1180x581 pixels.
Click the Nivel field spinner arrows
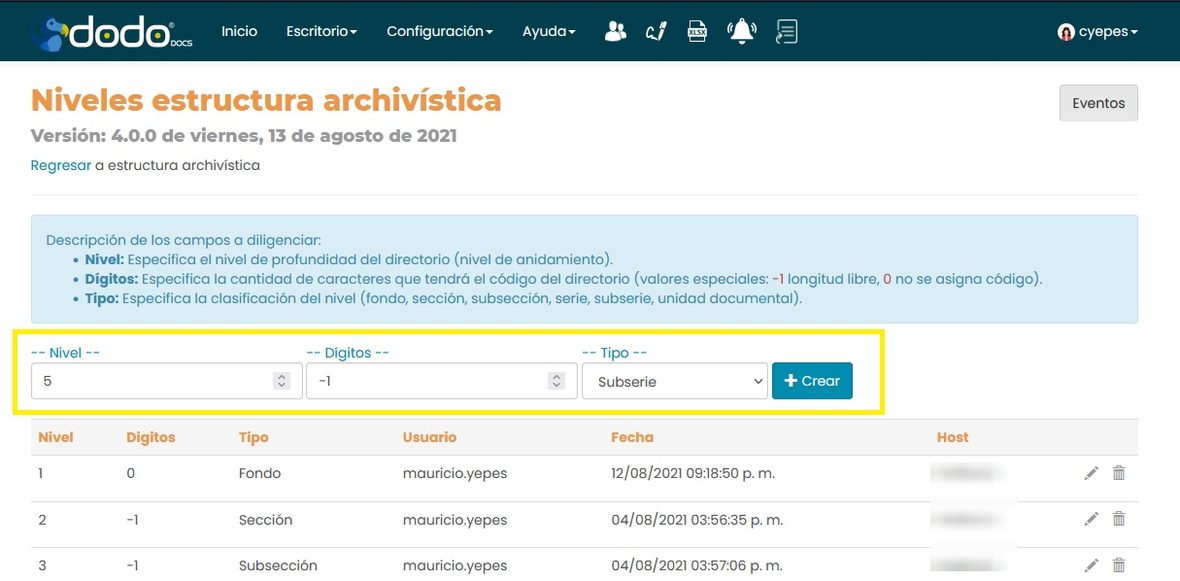281,382
